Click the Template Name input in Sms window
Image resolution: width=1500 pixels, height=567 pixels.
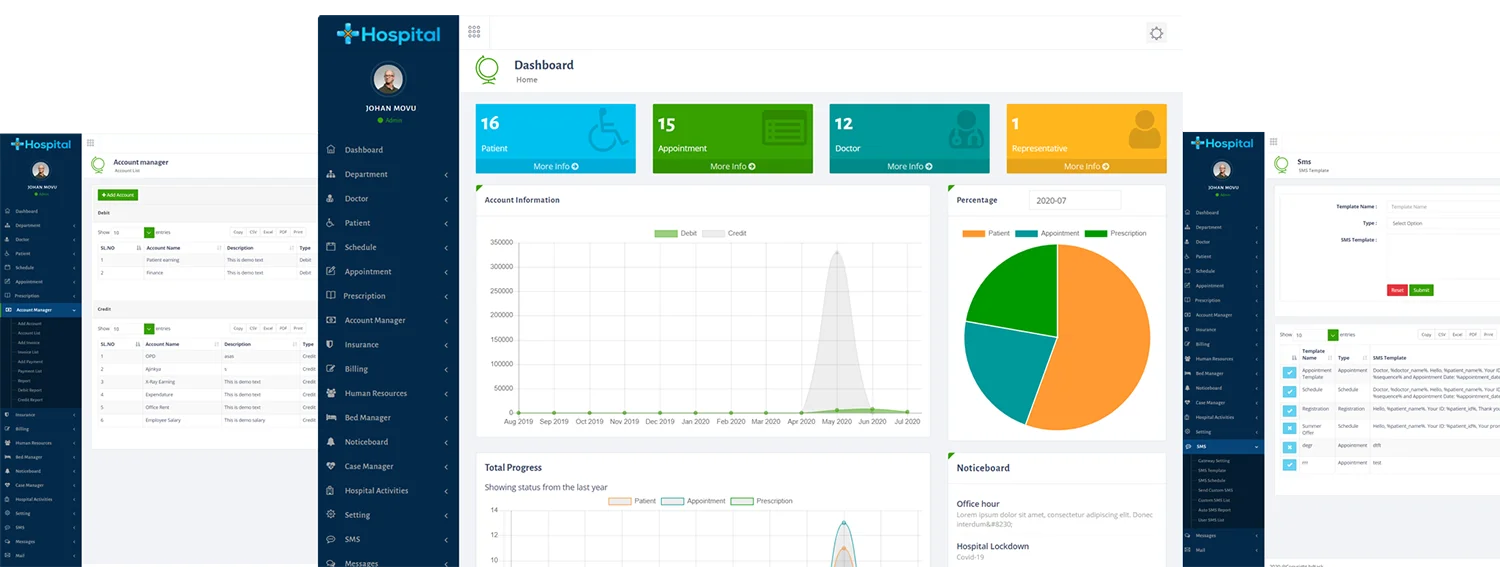(1443, 206)
